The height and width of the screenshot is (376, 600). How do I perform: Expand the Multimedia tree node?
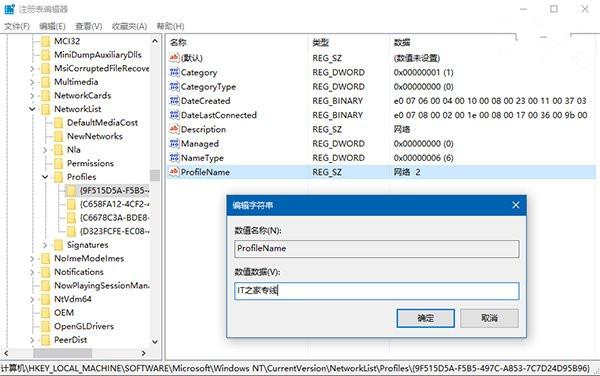pos(32,82)
